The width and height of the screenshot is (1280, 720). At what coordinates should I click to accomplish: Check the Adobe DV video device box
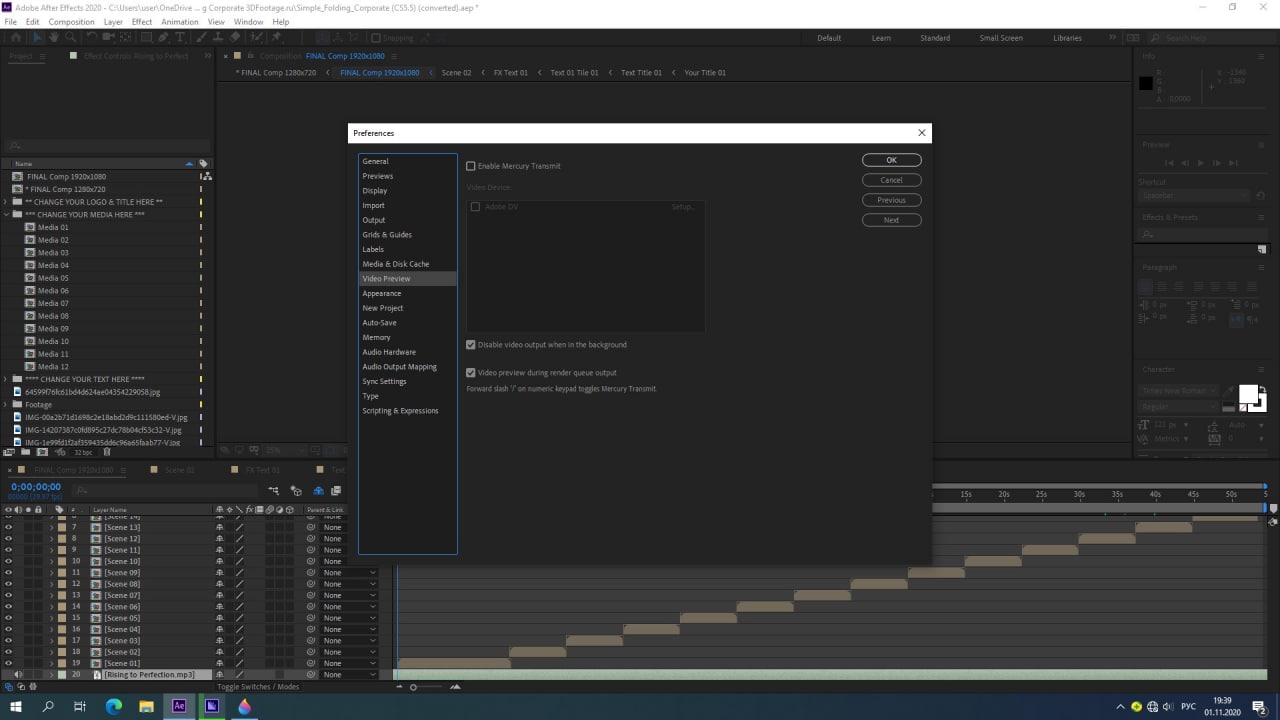coord(475,207)
